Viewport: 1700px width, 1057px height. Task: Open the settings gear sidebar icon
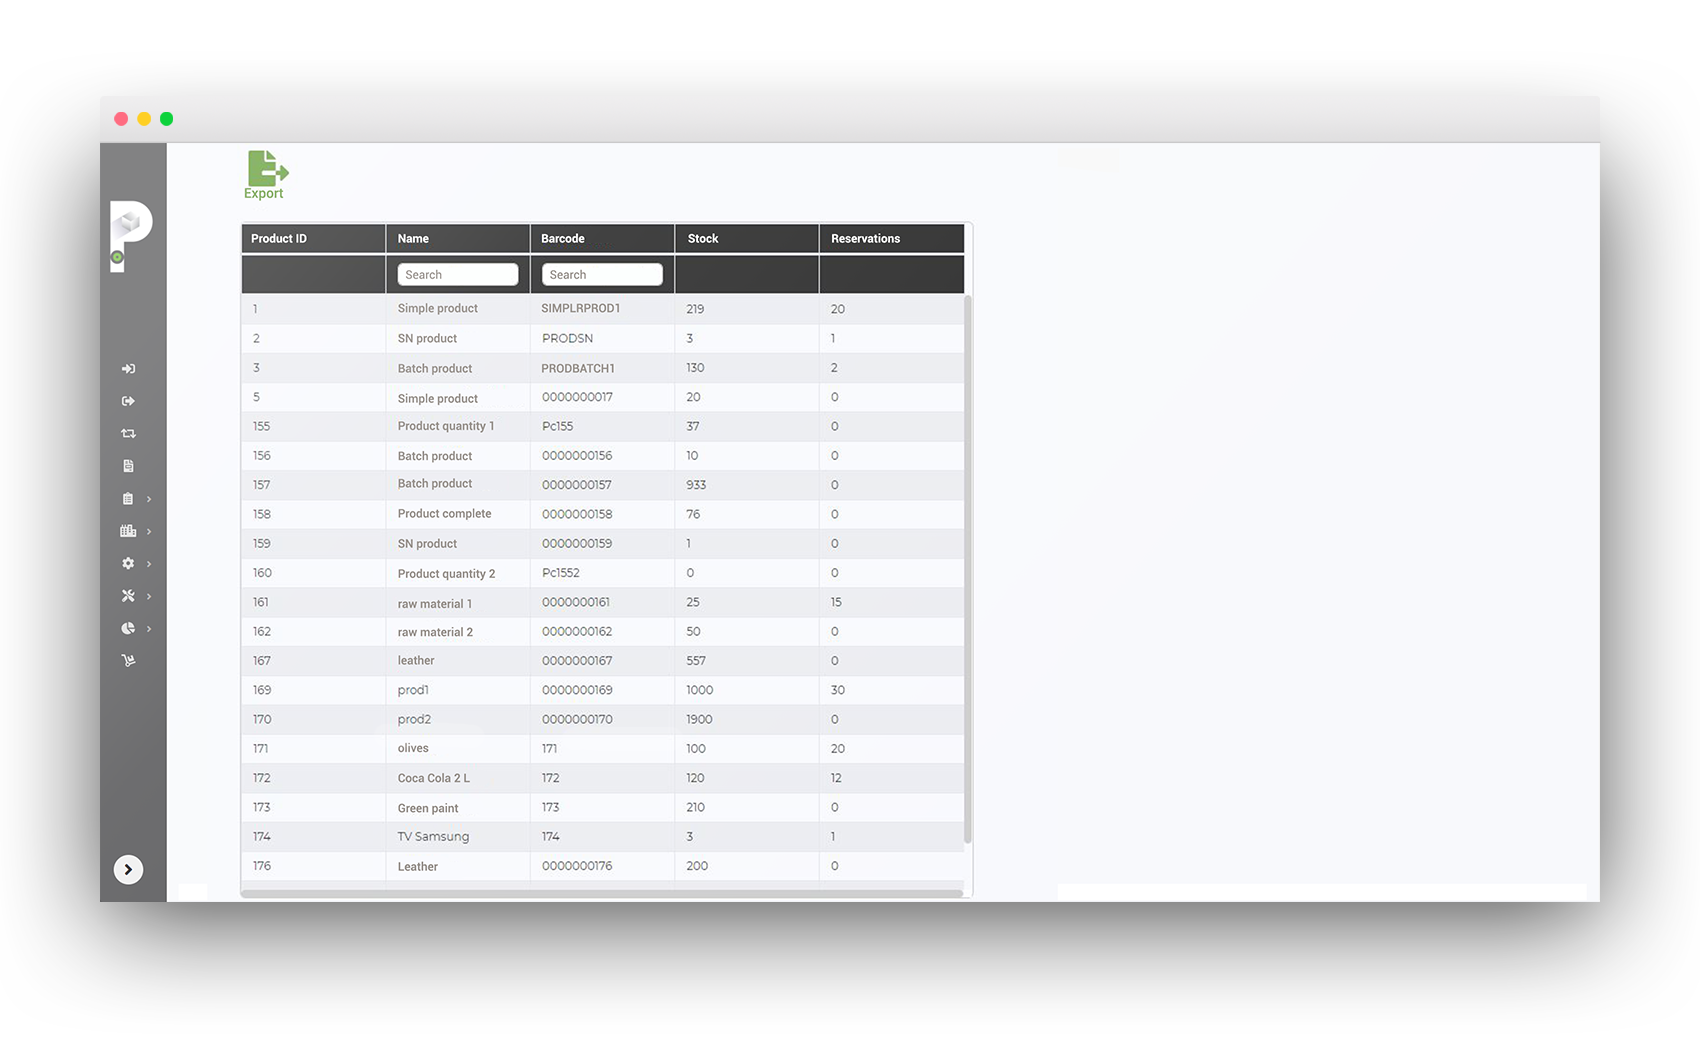coord(128,564)
